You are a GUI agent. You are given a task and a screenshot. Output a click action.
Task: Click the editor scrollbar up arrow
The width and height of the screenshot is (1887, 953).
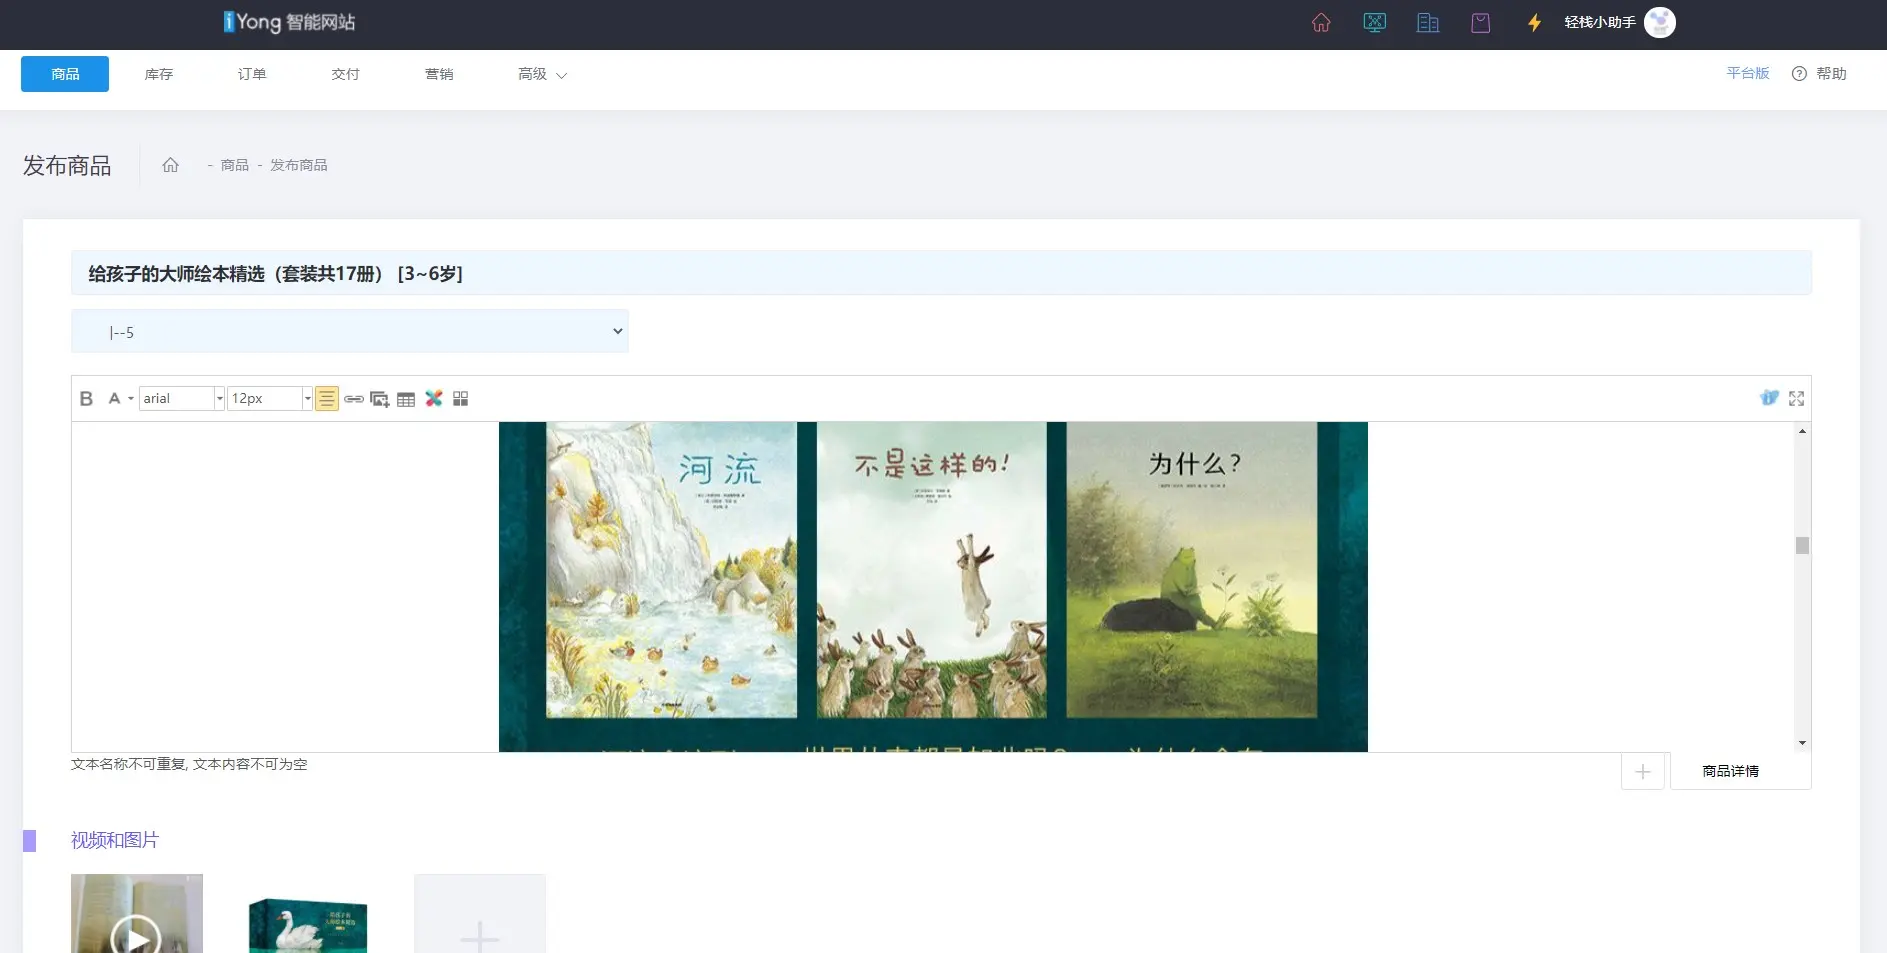coord(1802,431)
